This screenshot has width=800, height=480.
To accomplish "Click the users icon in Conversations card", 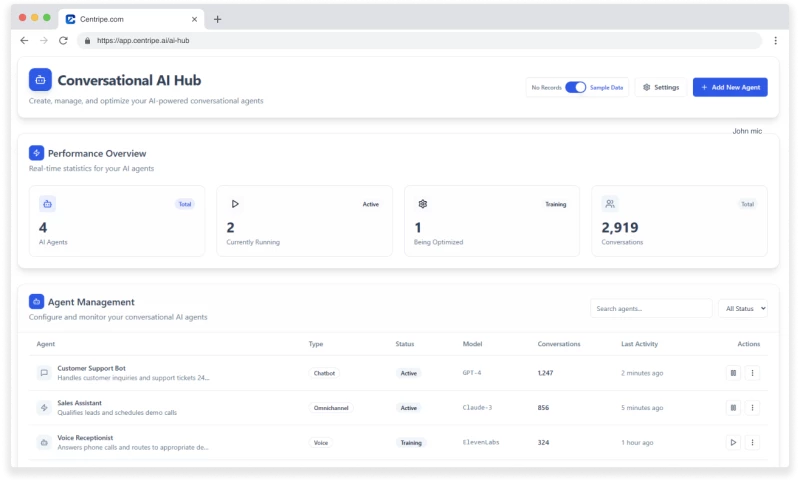I will [x=610, y=204].
